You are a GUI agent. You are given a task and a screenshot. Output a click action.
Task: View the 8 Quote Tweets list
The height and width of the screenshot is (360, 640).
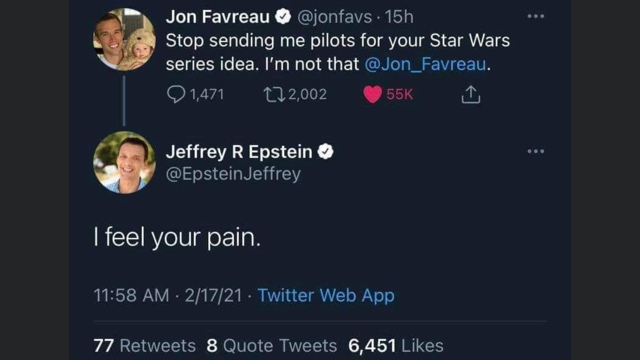(x=271, y=346)
